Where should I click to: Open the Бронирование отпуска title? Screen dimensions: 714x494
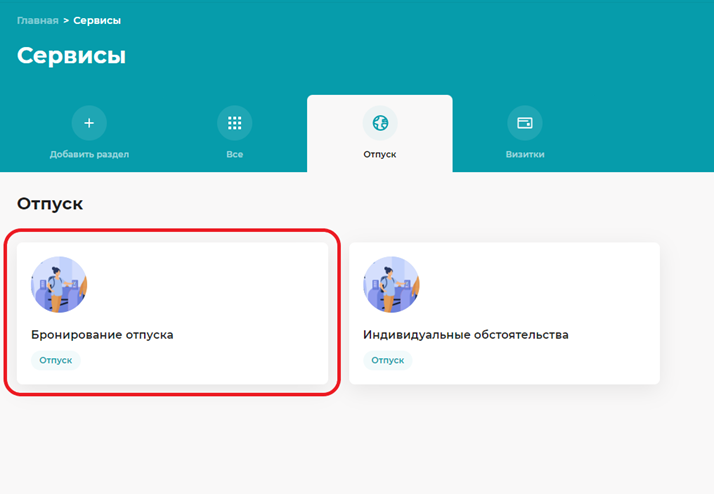click(x=102, y=335)
